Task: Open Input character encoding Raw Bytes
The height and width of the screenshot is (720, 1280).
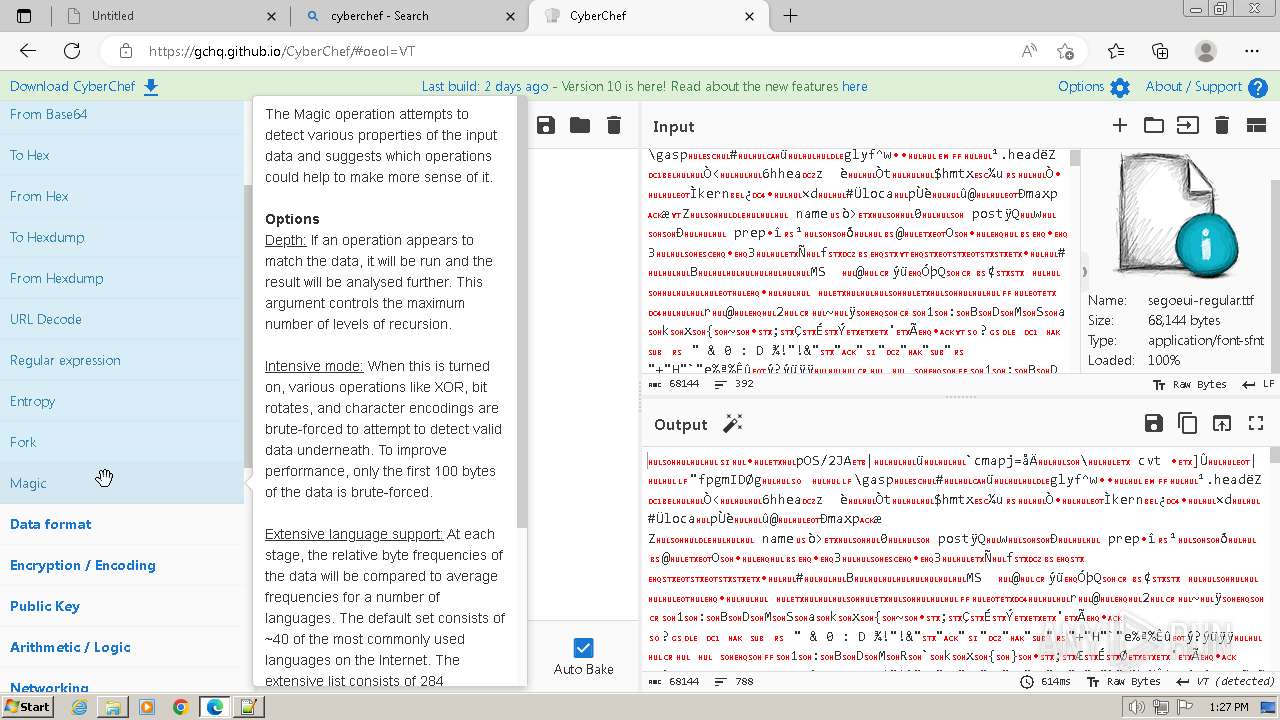Action: [x=1191, y=384]
